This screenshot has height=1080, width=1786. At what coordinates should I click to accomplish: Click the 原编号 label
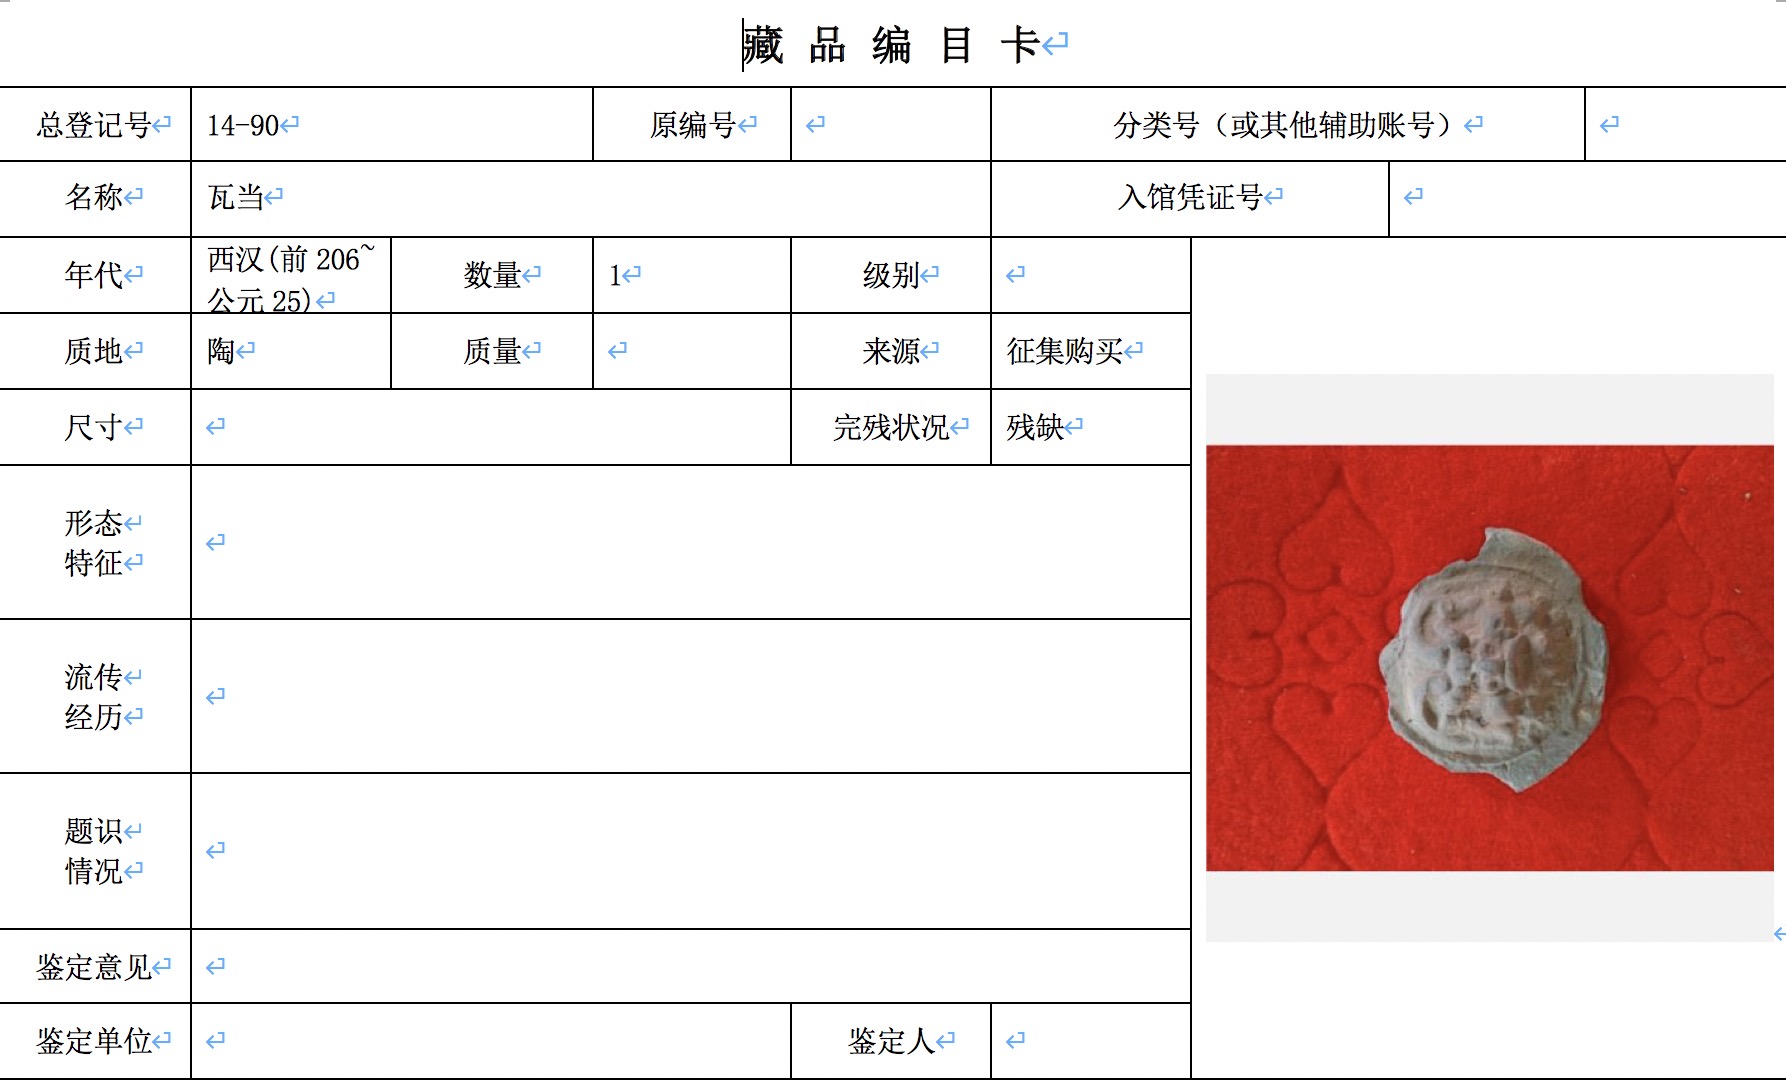tap(693, 125)
